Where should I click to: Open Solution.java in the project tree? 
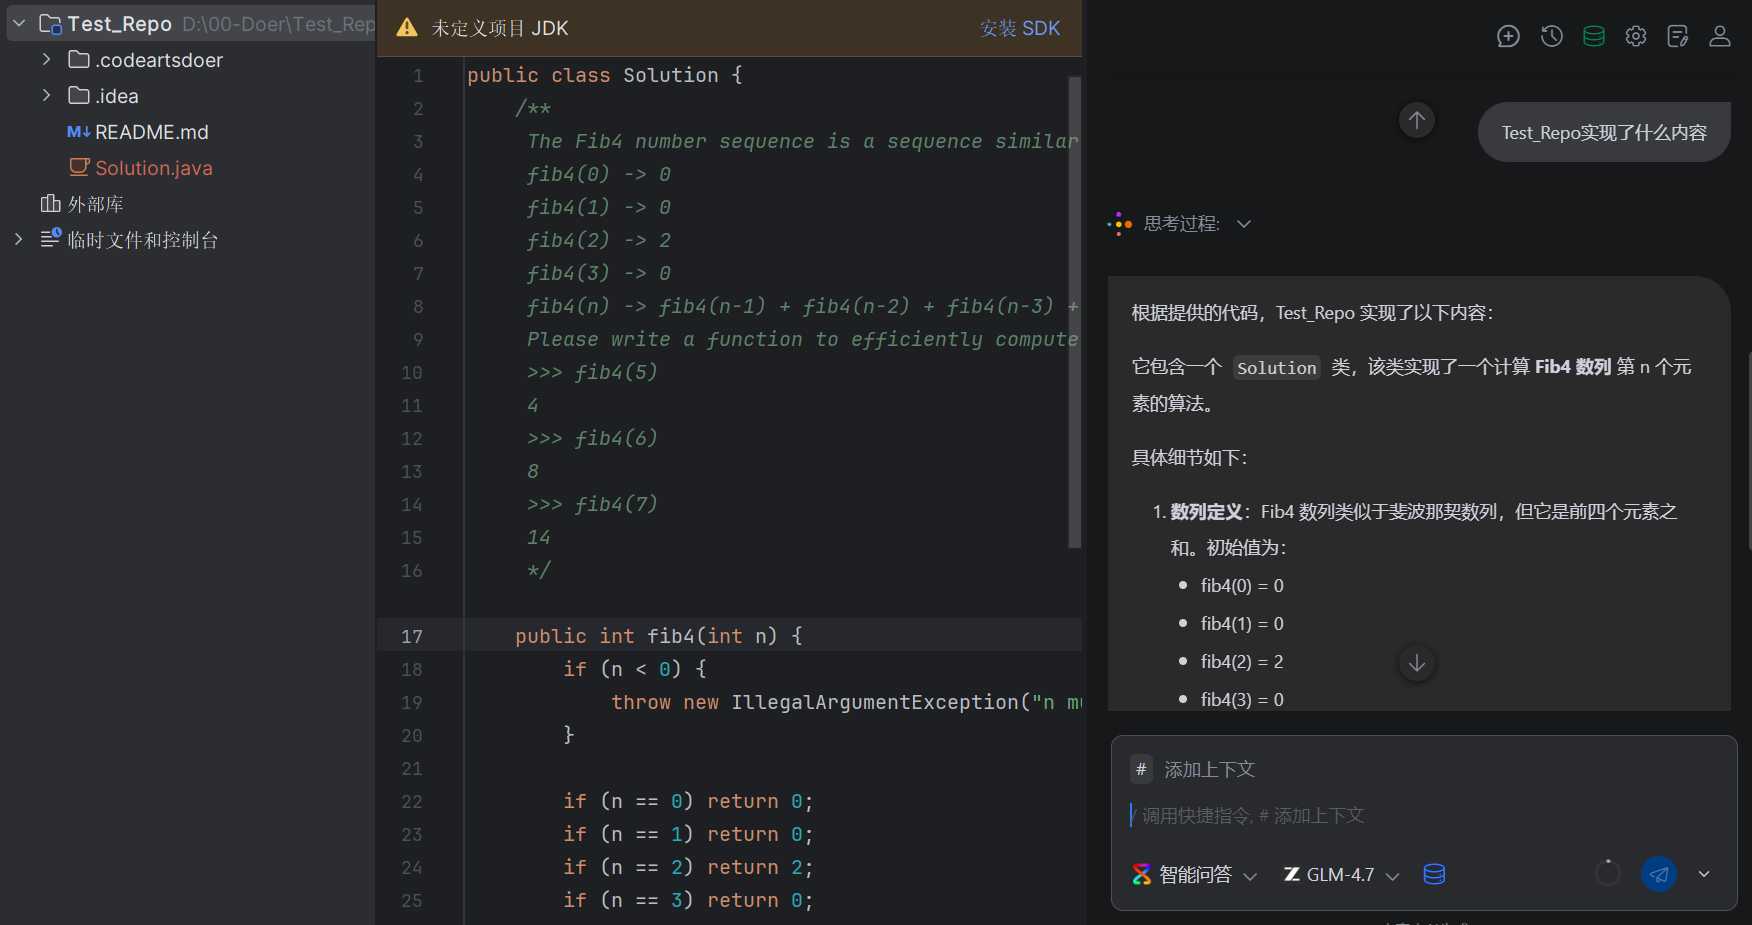click(x=153, y=168)
